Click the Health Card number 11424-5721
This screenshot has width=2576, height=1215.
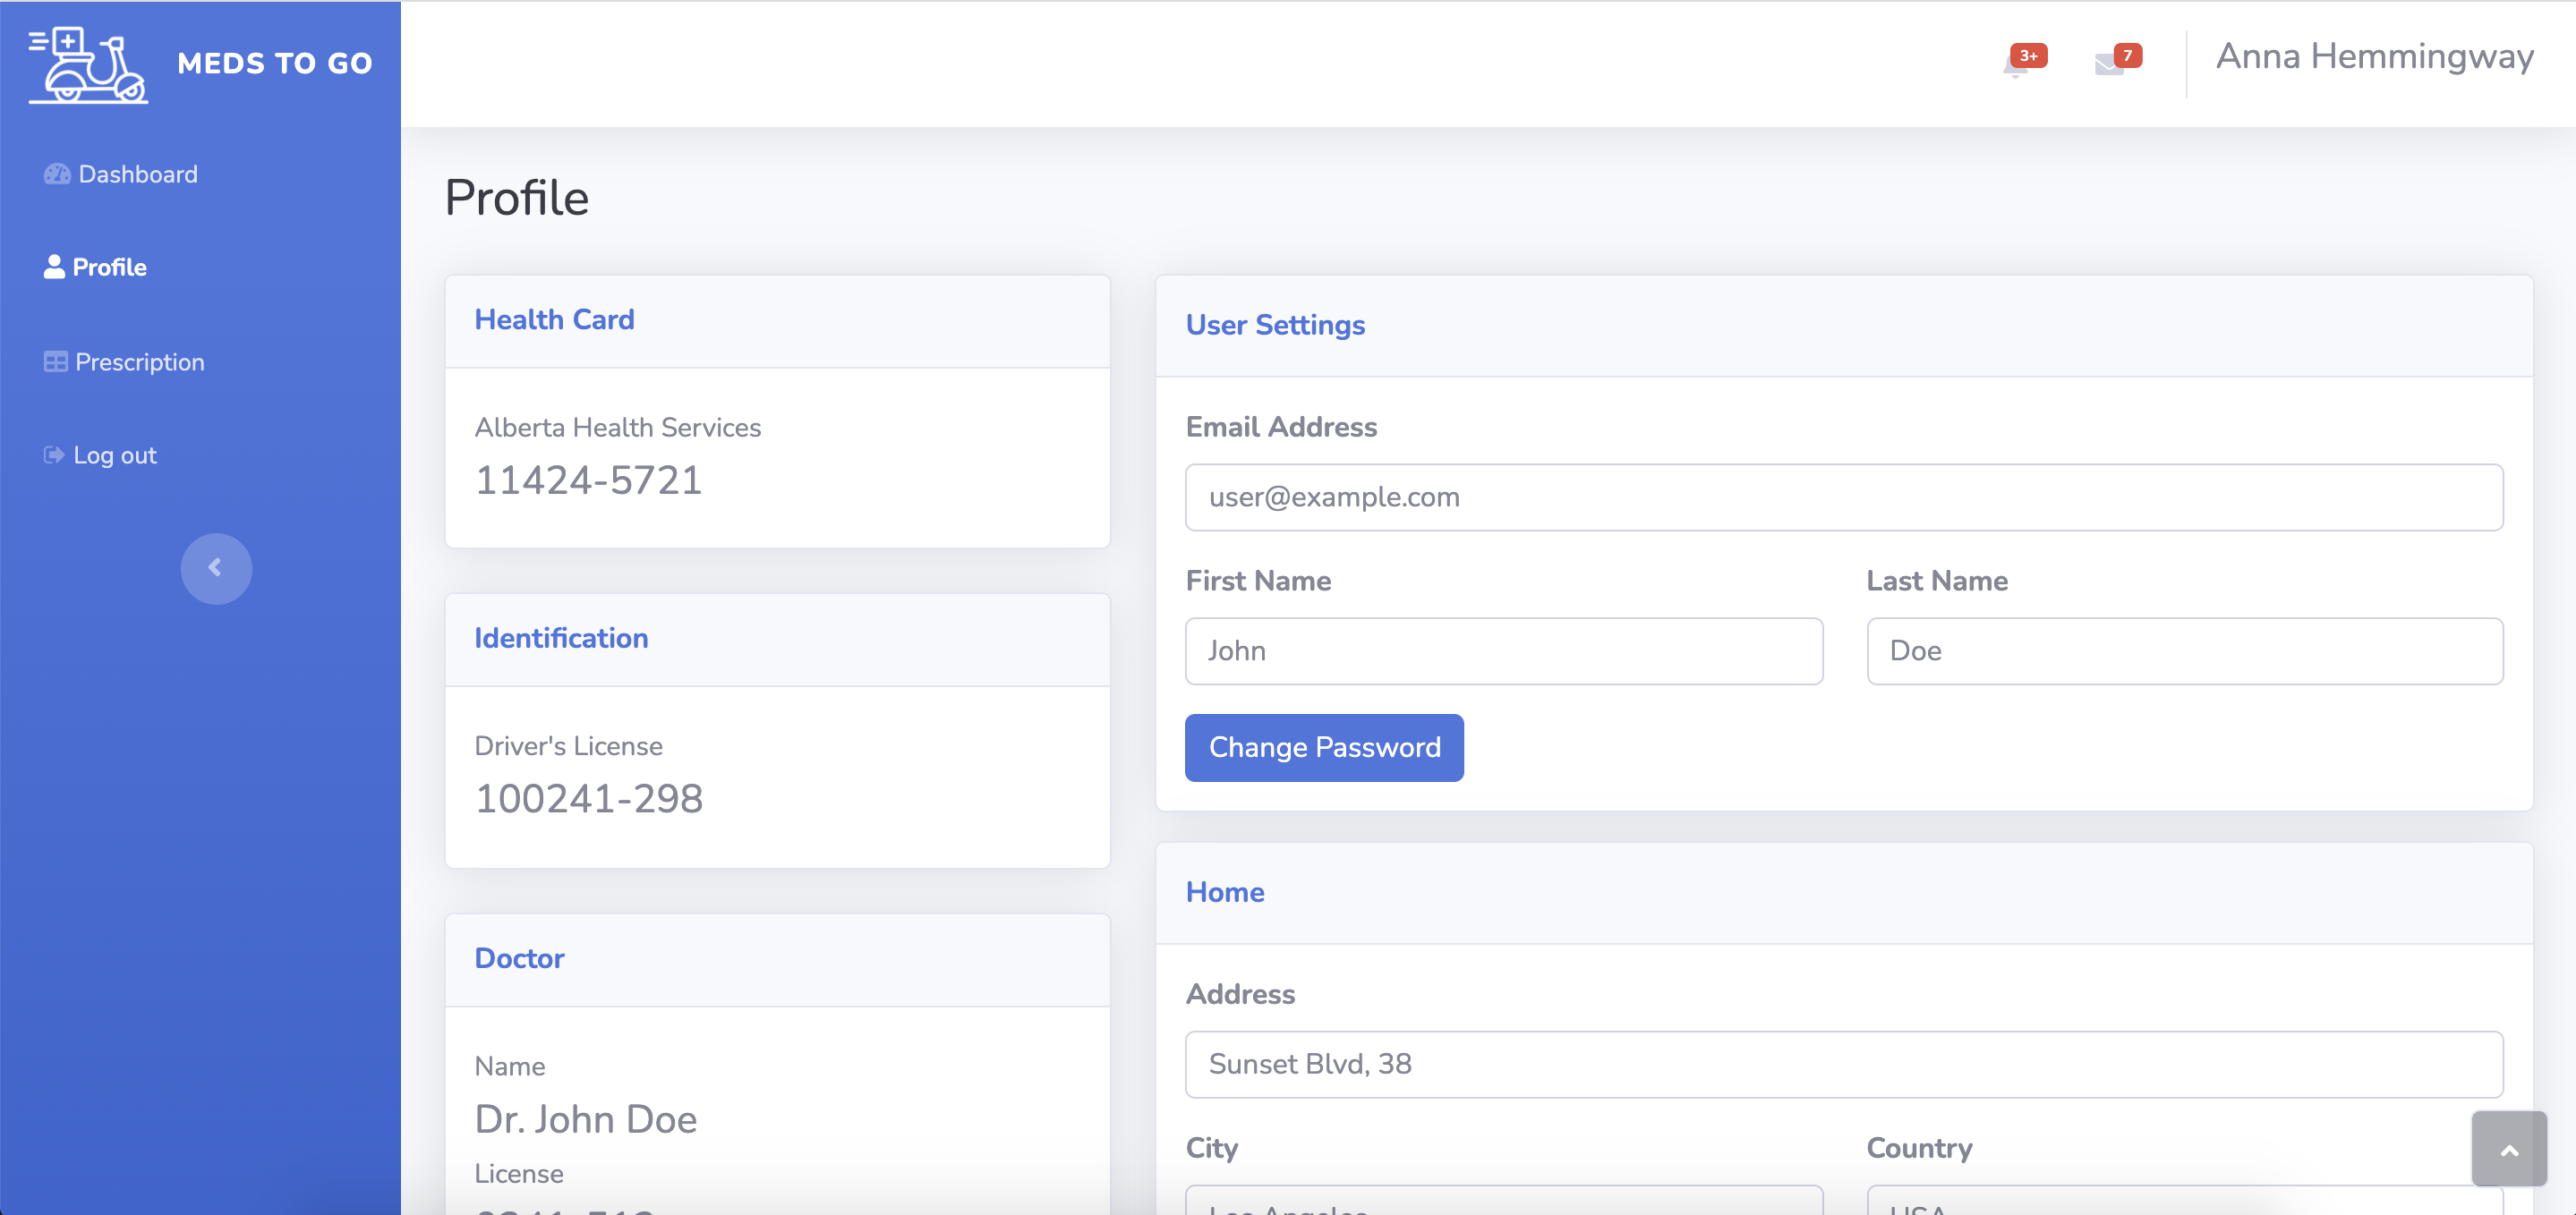point(588,481)
